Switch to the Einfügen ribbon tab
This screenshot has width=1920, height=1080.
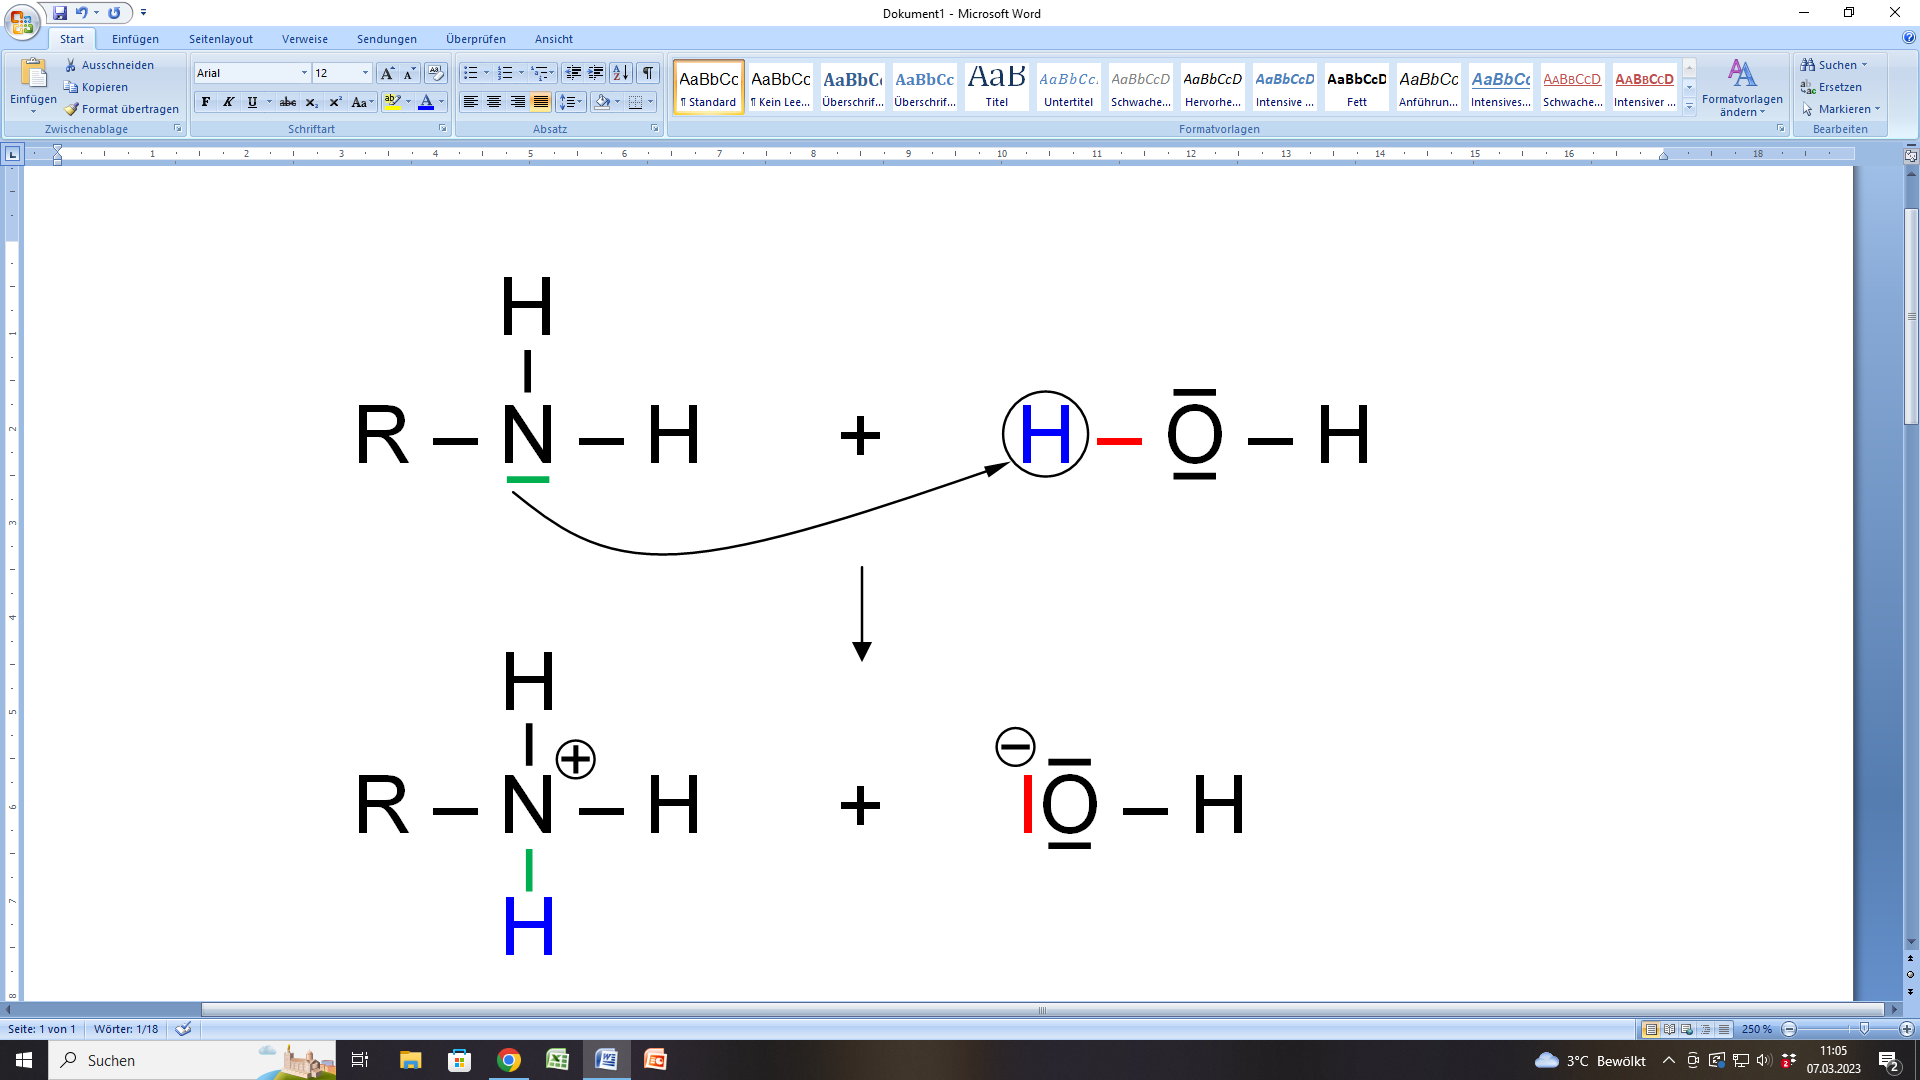coord(135,39)
